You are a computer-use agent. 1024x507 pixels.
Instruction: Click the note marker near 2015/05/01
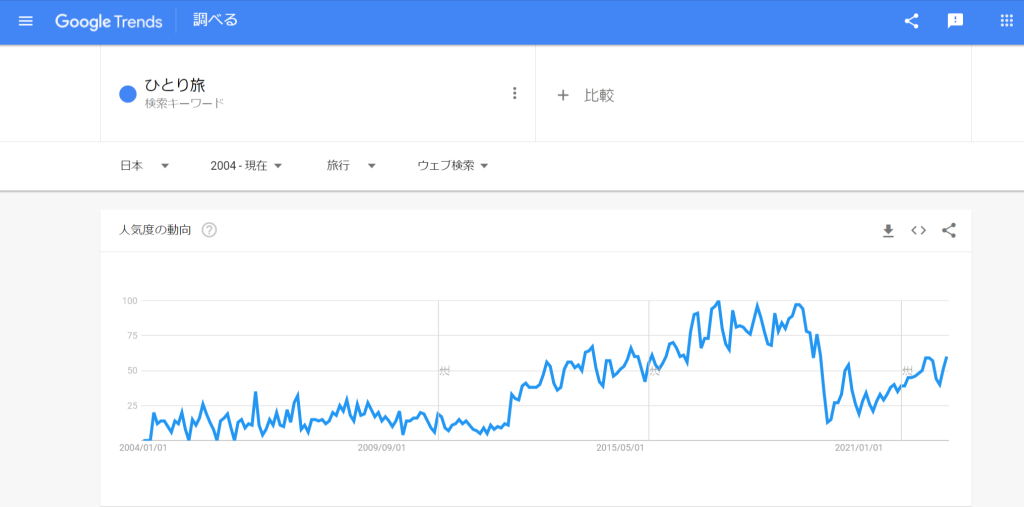pyautogui.click(x=655, y=371)
